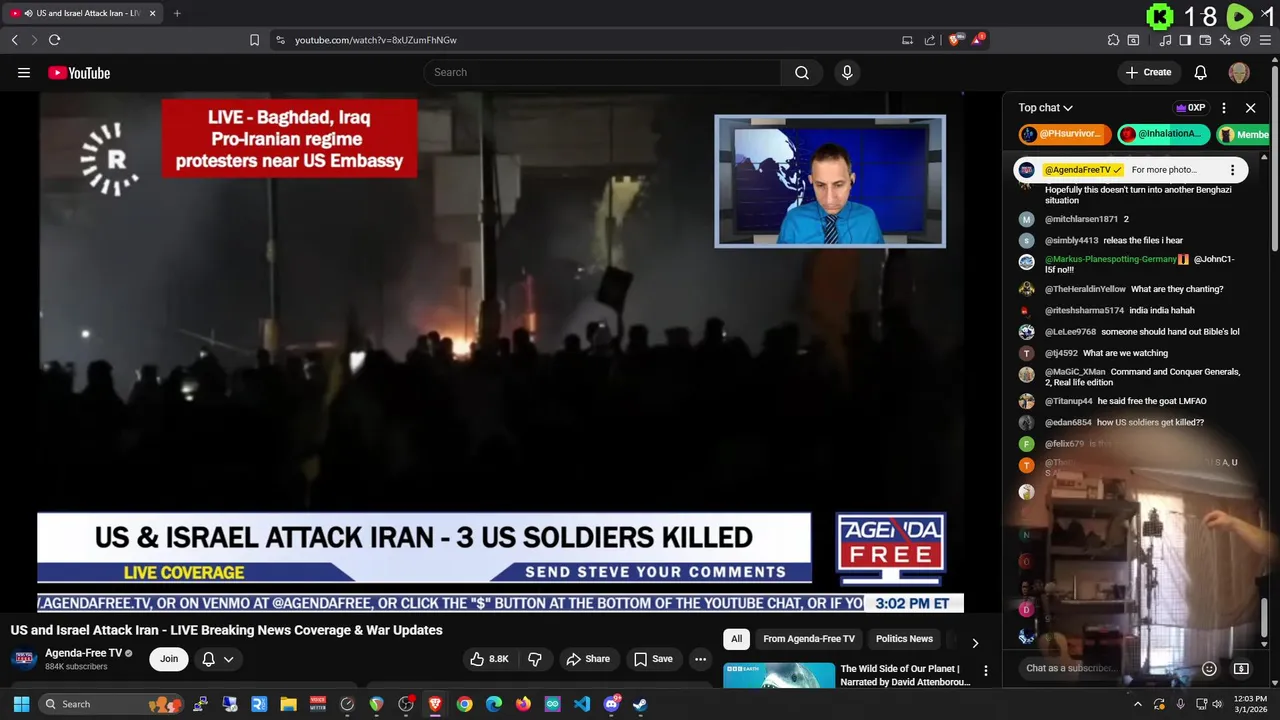The width and height of the screenshot is (1280, 720).
Task: Open more actions ellipsis beside Save
Action: click(x=701, y=659)
